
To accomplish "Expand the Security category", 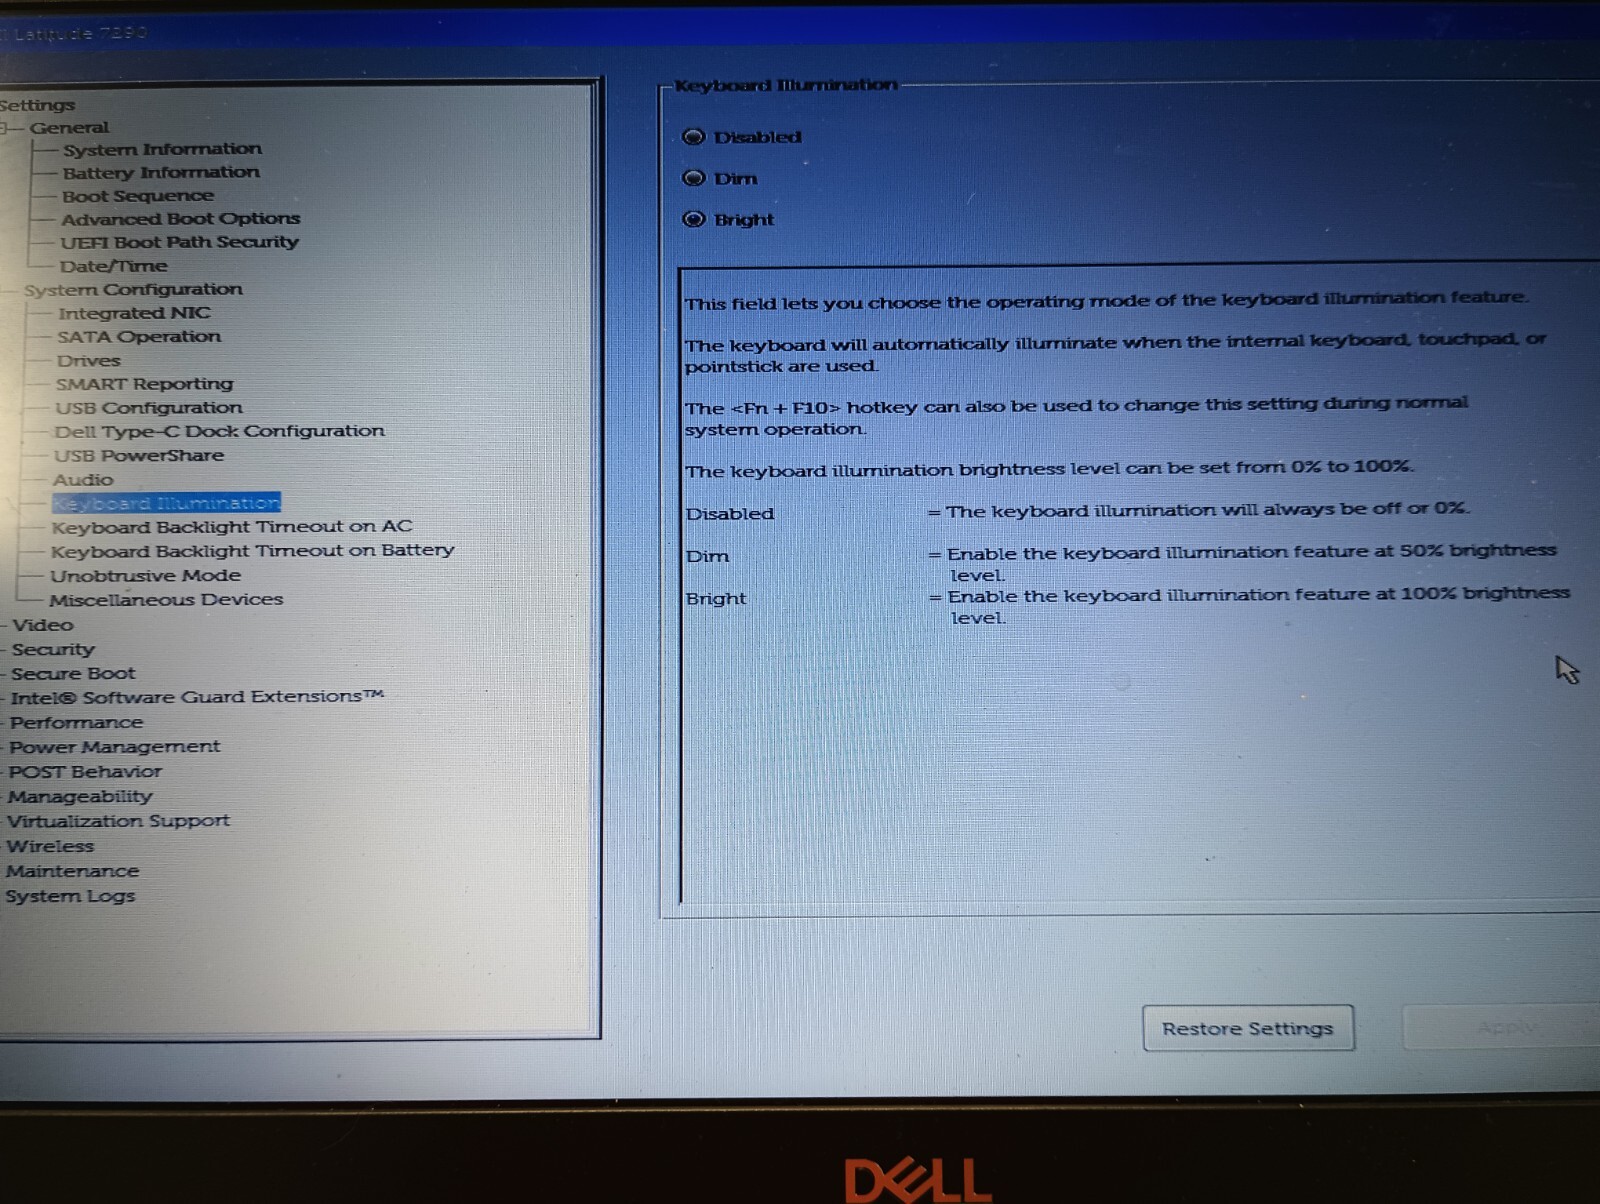I will (x=52, y=650).
